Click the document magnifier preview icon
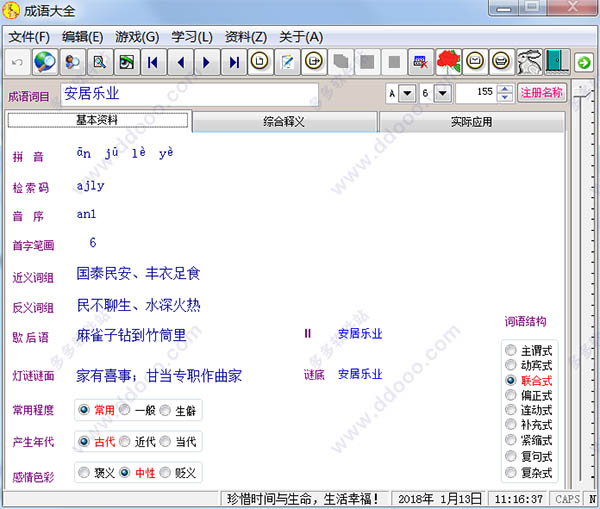Viewport: 600px width, 509px height. pyautogui.click(x=100, y=62)
